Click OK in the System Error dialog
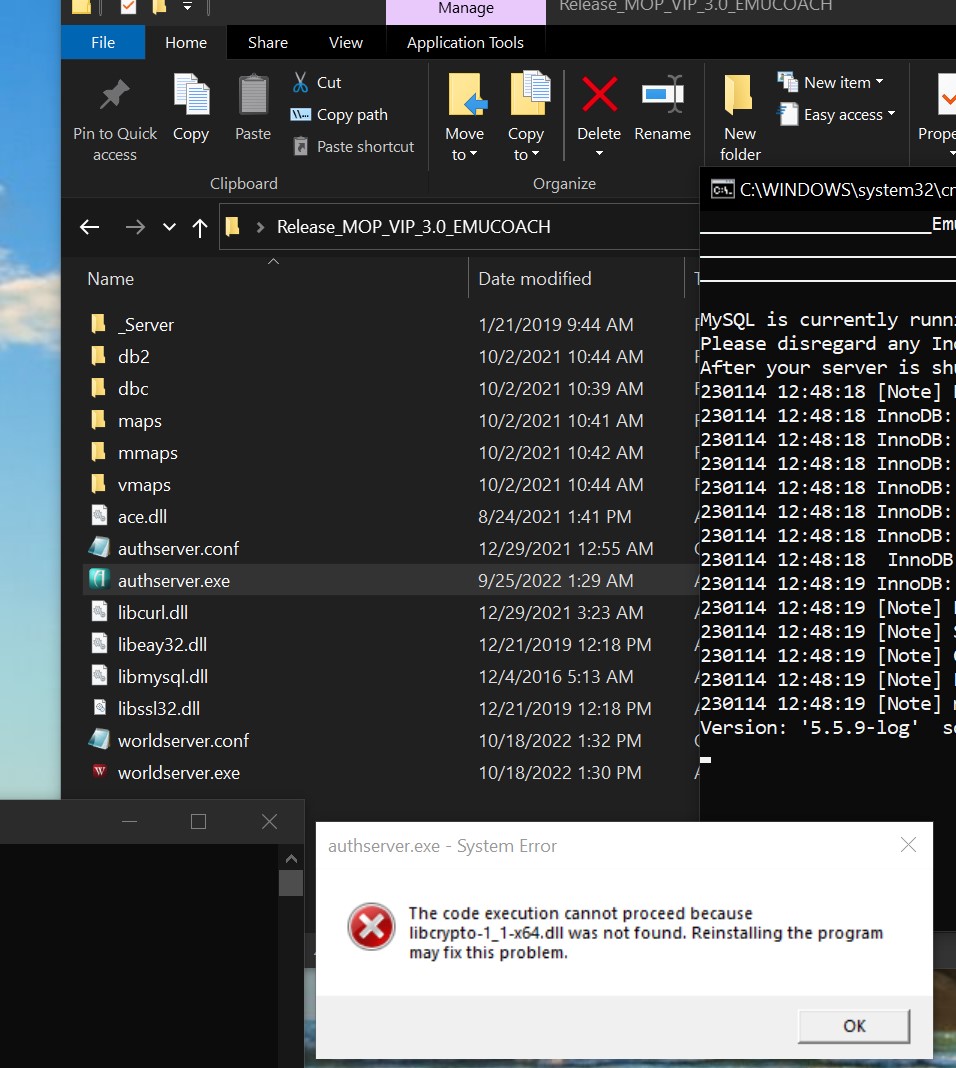This screenshot has width=956, height=1068. (854, 1026)
